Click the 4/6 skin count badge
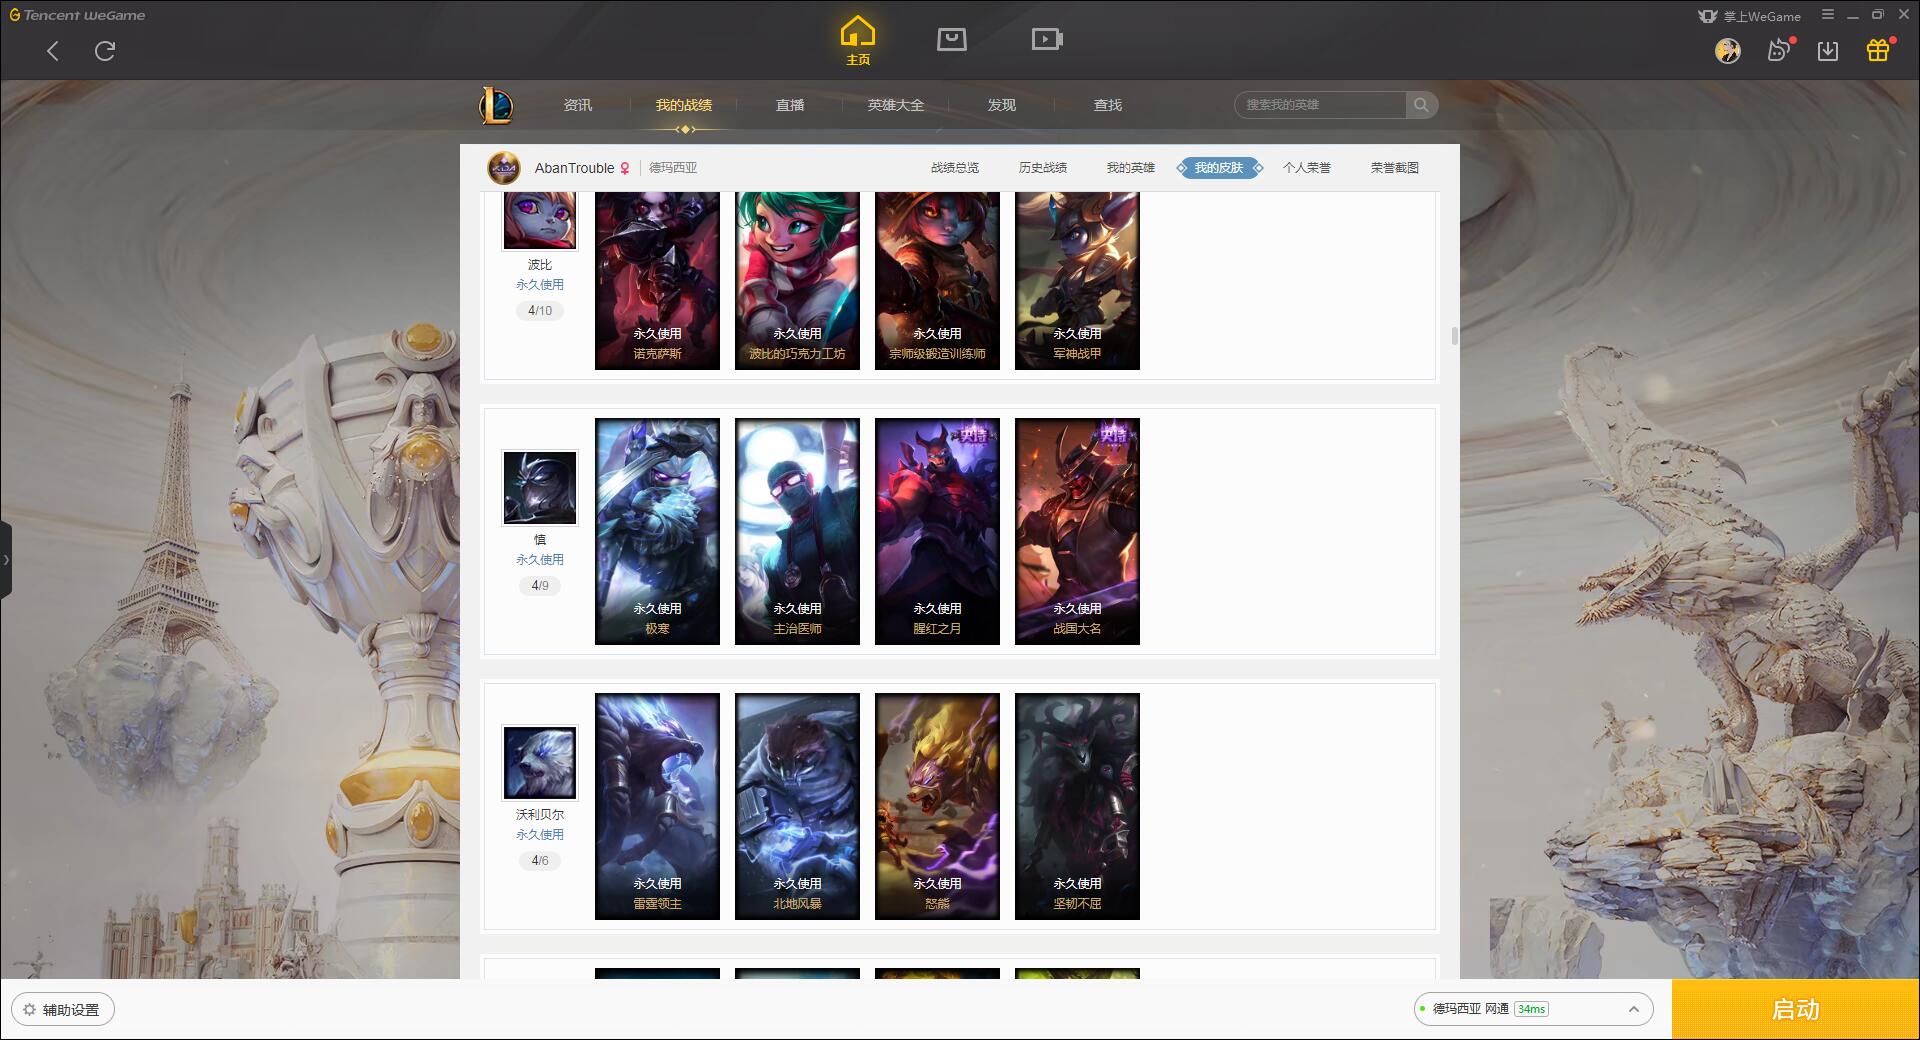The image size is (1920, 1040). pyautogui.click(x=540, y=861)
